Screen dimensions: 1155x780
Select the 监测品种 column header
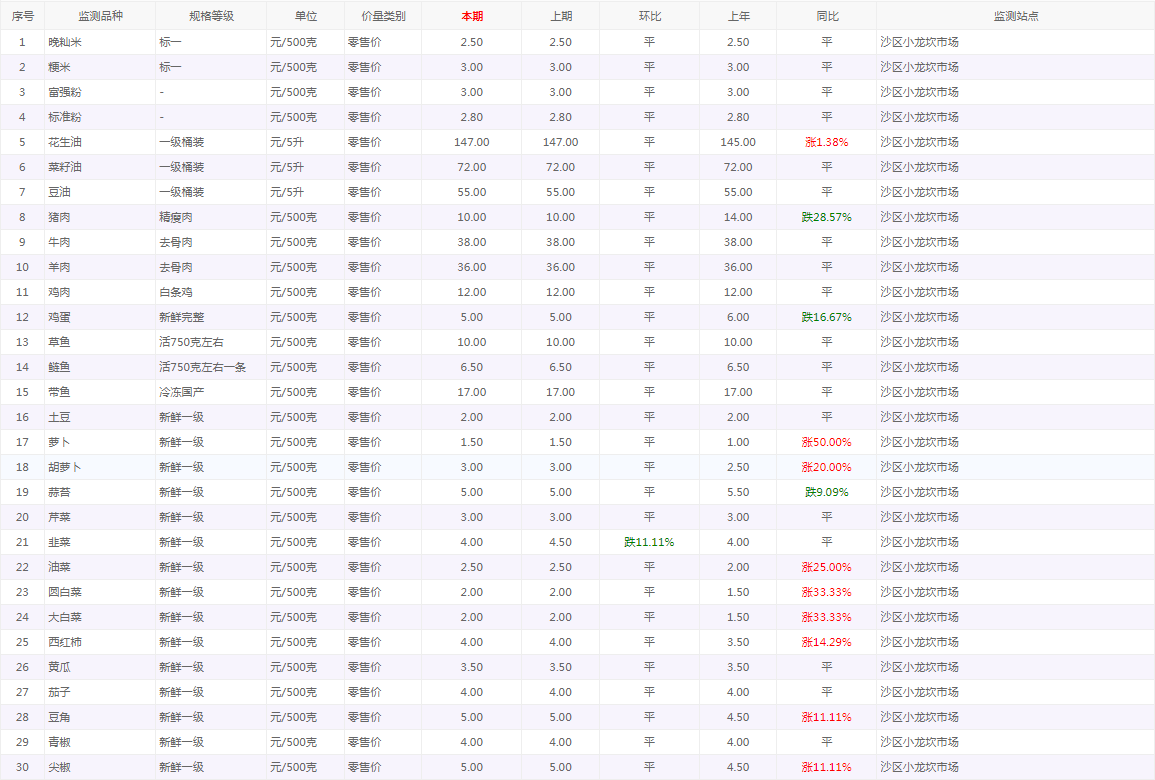click(99, 16)
